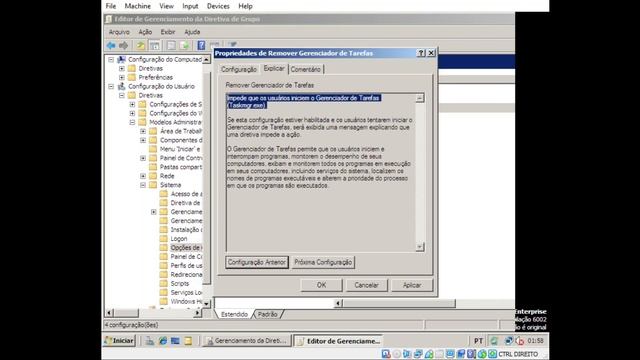Viewport: 640px width, 360px height.
Task: Click the PT language indicator
Action: pos(478,341)
